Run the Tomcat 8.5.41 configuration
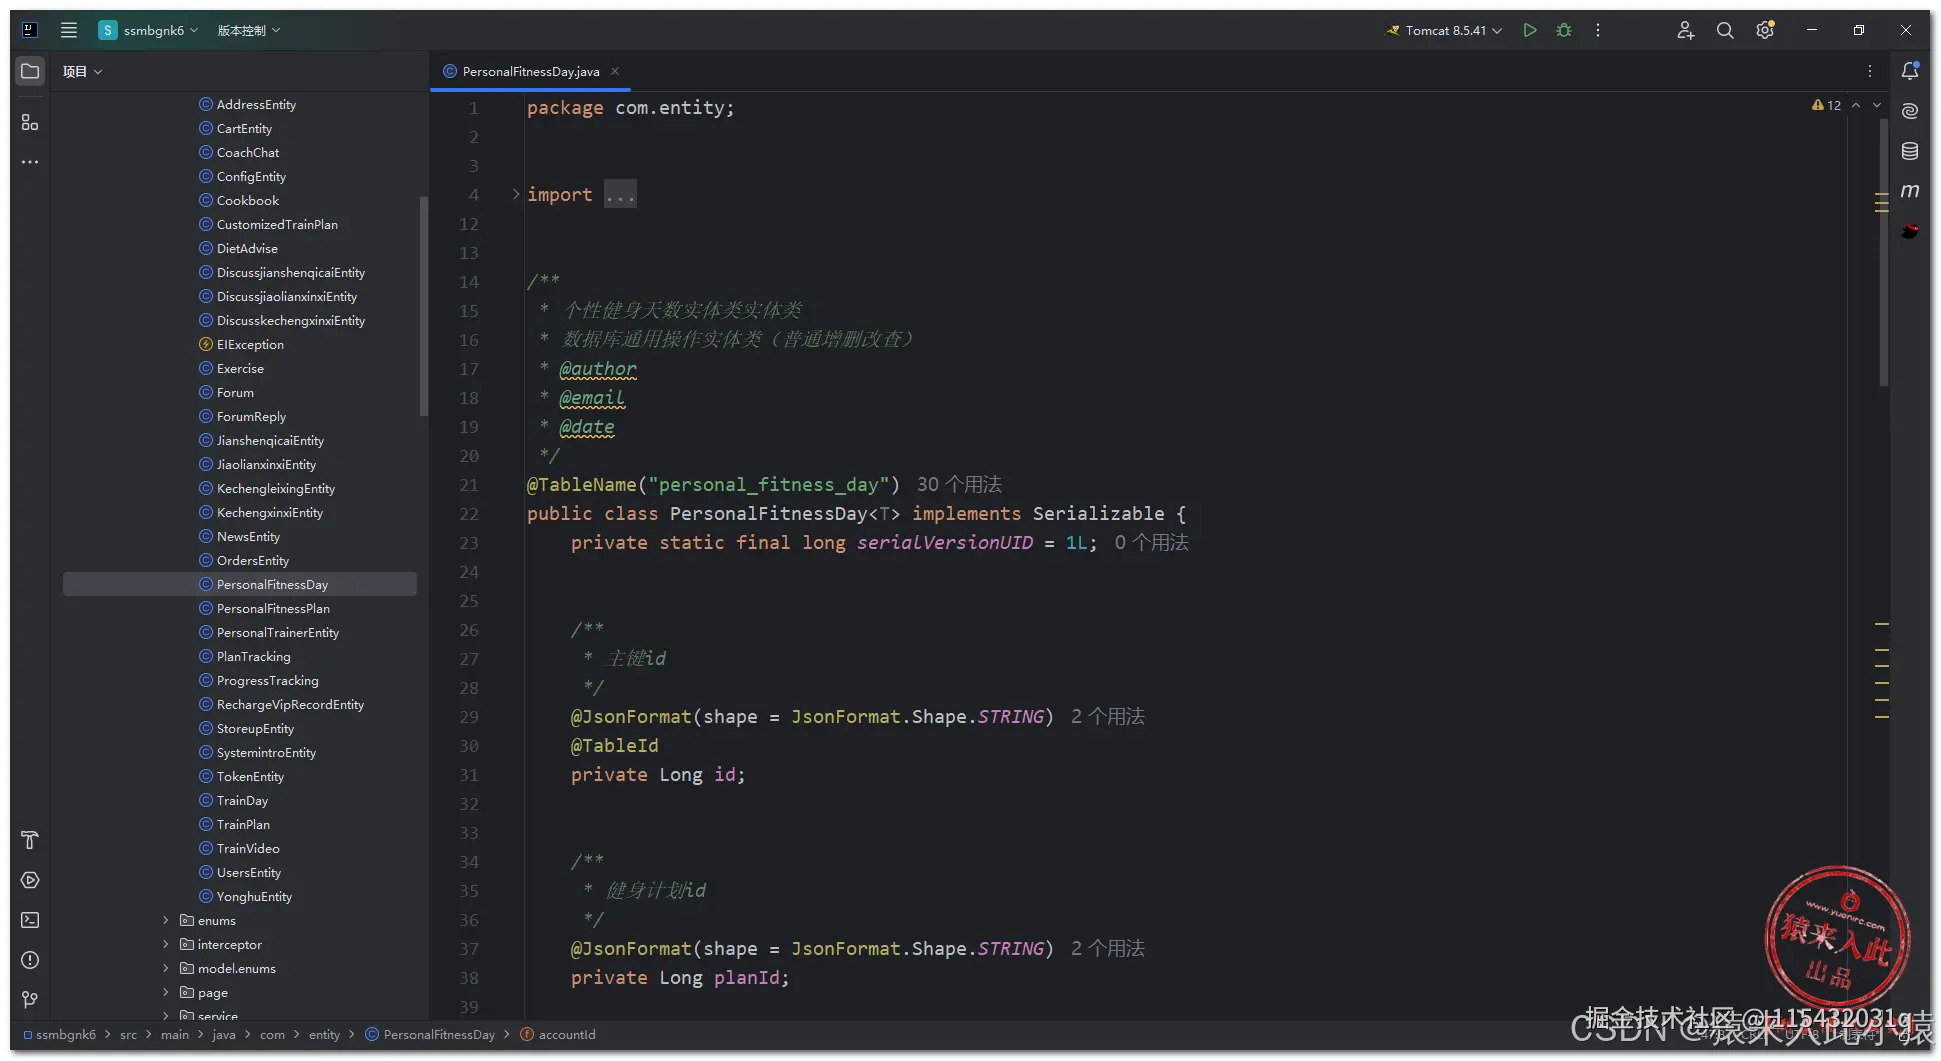 coord(1530,30)
